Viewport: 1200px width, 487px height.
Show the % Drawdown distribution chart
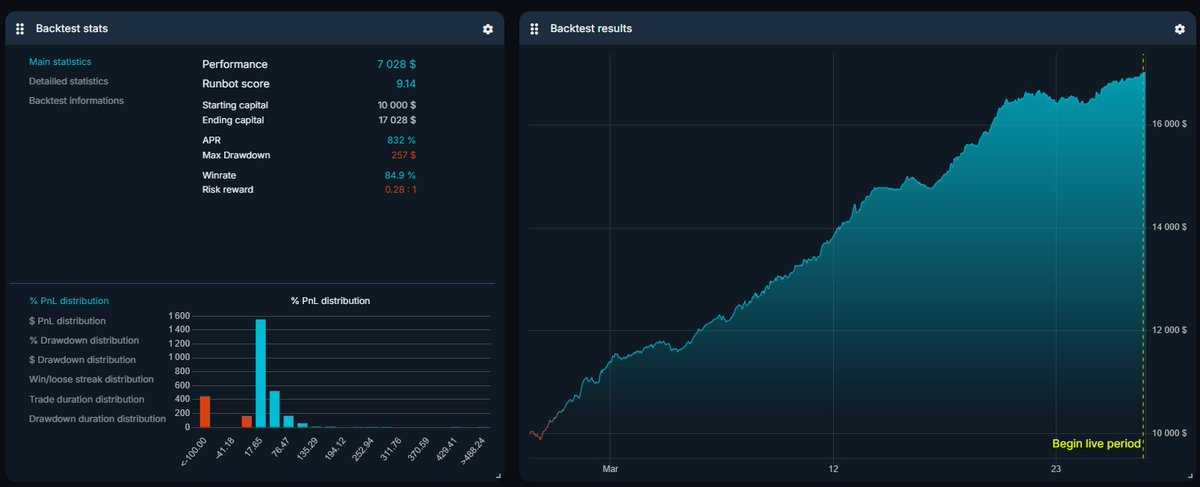pos(83,340)
